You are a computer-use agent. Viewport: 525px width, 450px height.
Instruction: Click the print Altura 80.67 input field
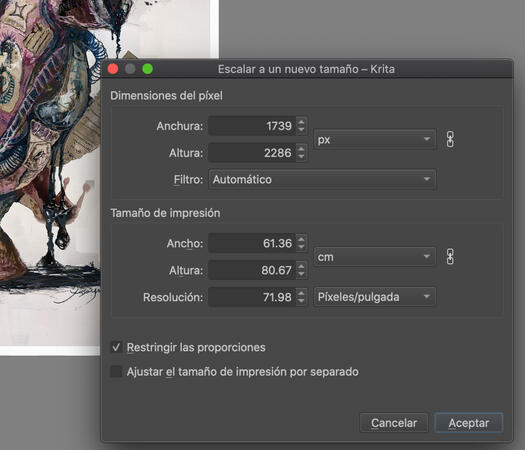[252, 270]
